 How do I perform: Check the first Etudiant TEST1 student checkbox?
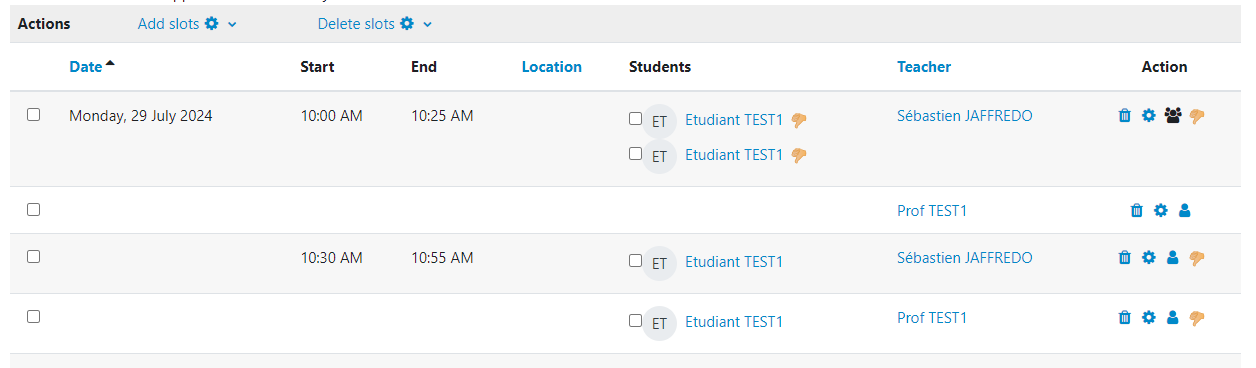pos(635,118)
